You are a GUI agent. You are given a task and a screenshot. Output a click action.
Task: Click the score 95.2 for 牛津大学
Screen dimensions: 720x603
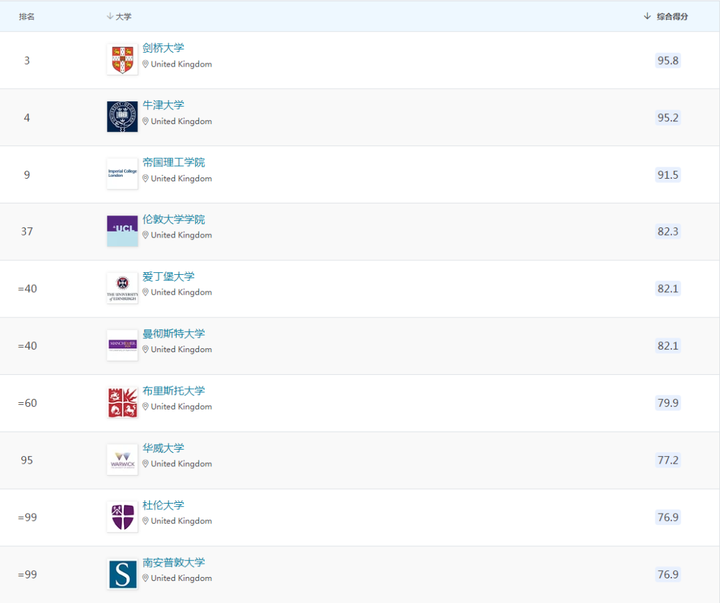668,118
